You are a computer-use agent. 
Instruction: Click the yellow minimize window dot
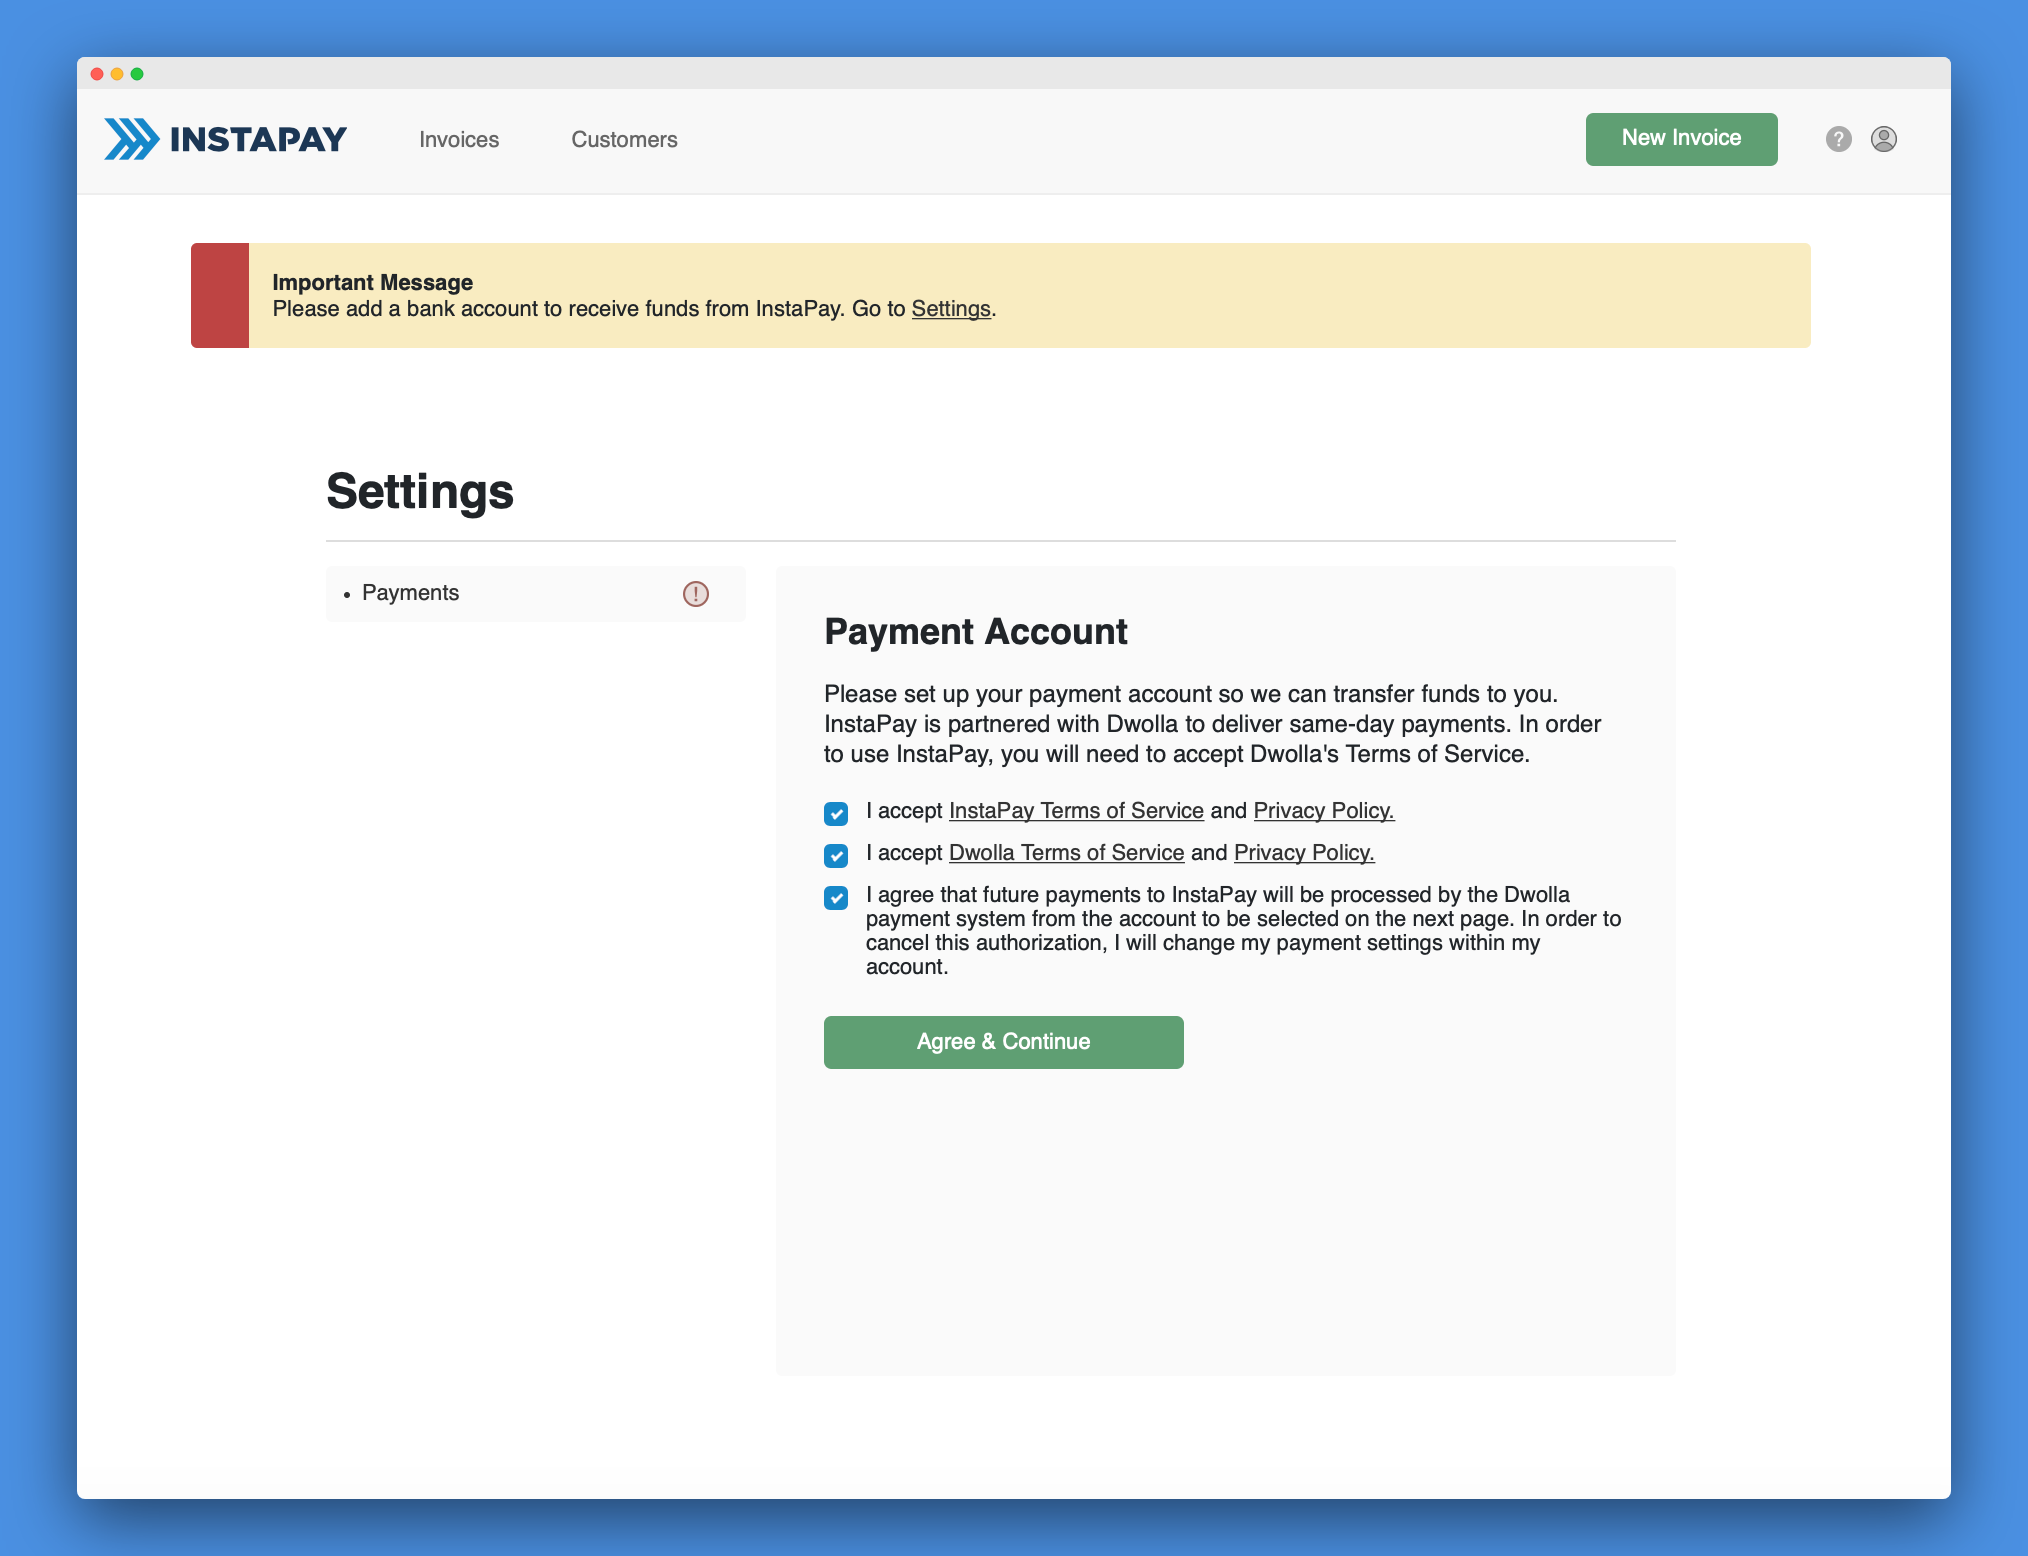[x=117, y=74]
